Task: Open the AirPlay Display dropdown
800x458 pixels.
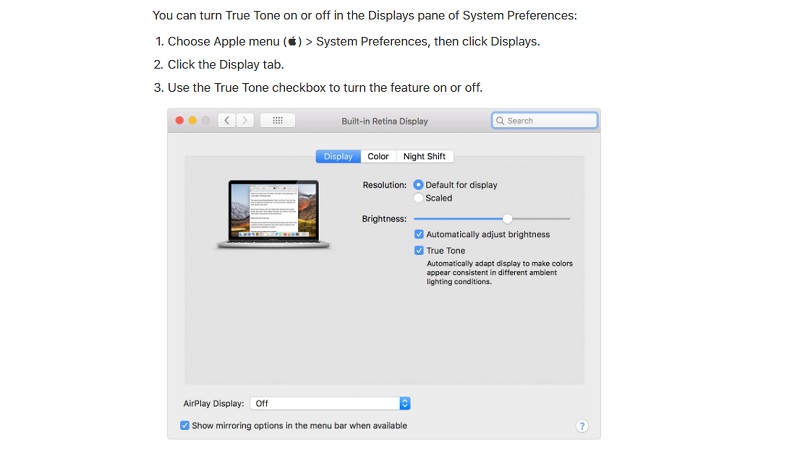Action: pyautogui.click(x=330, y=403)
